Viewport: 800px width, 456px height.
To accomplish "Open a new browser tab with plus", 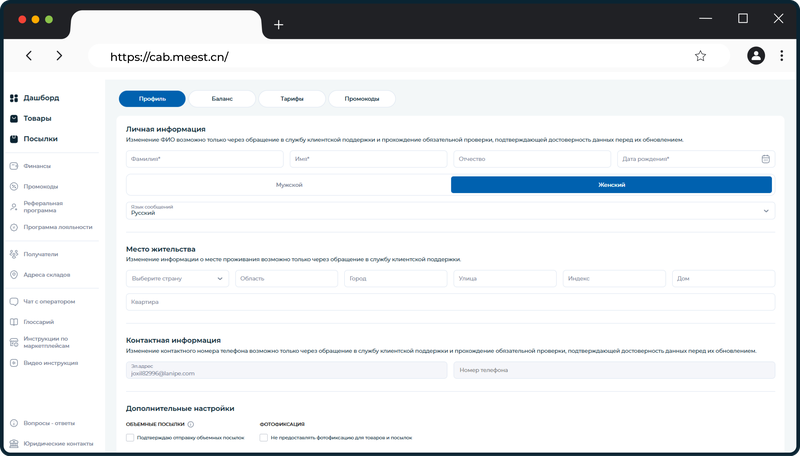I will point(278,24).
